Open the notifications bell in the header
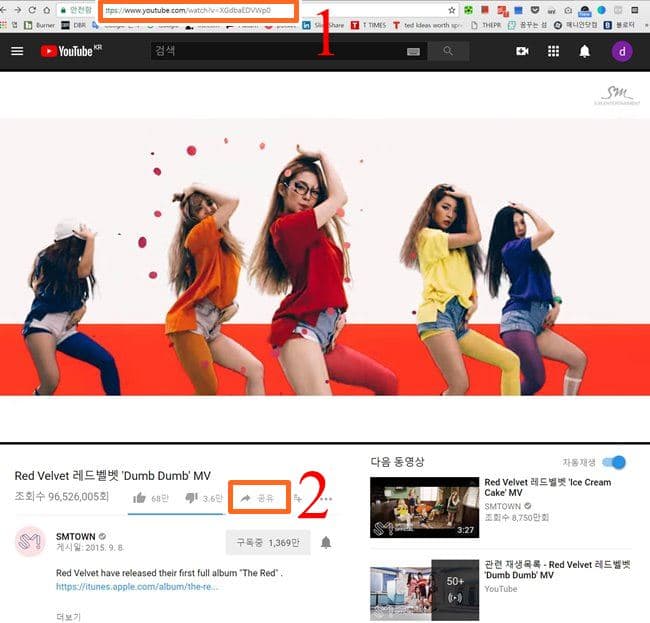Screen dimensions: 650x623 pos(585,51)
